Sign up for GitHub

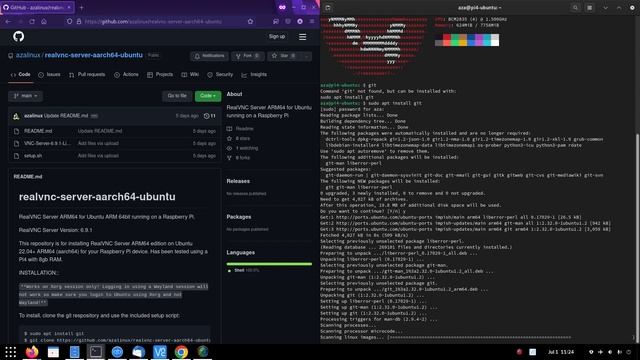click(x=277, y=37)
